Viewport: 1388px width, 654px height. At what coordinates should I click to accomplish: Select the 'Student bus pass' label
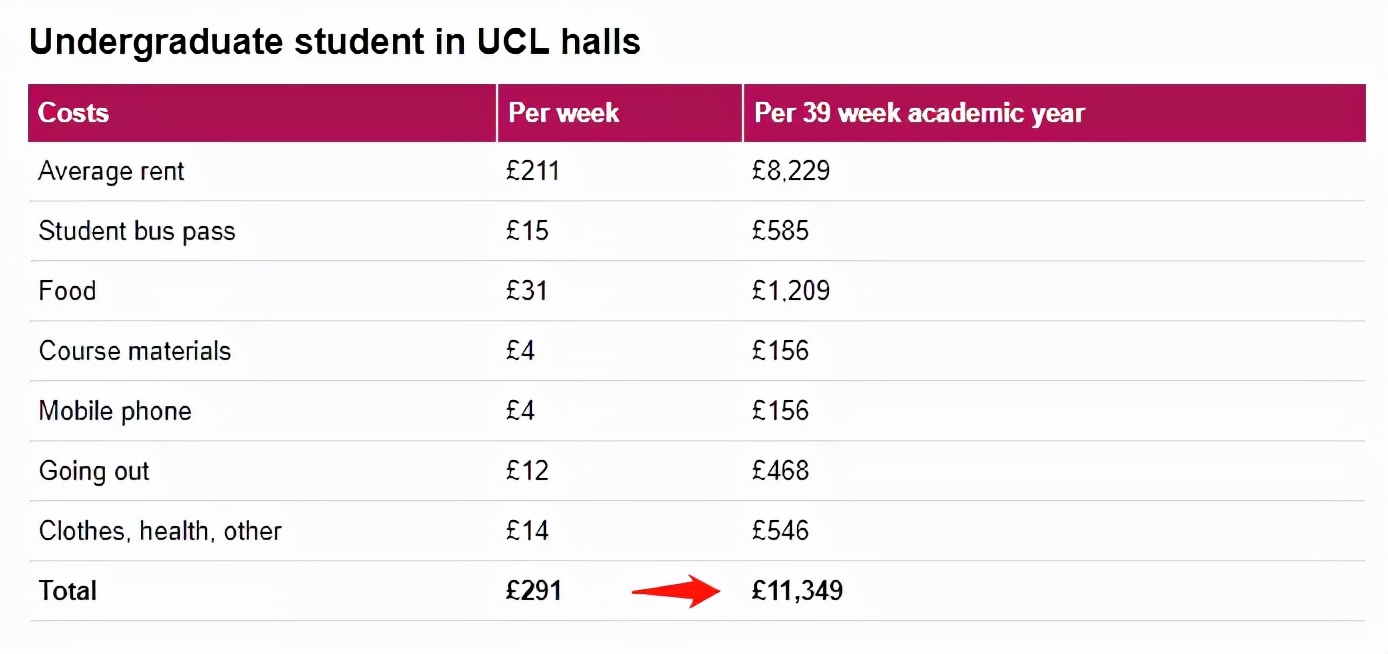point(137,231)
